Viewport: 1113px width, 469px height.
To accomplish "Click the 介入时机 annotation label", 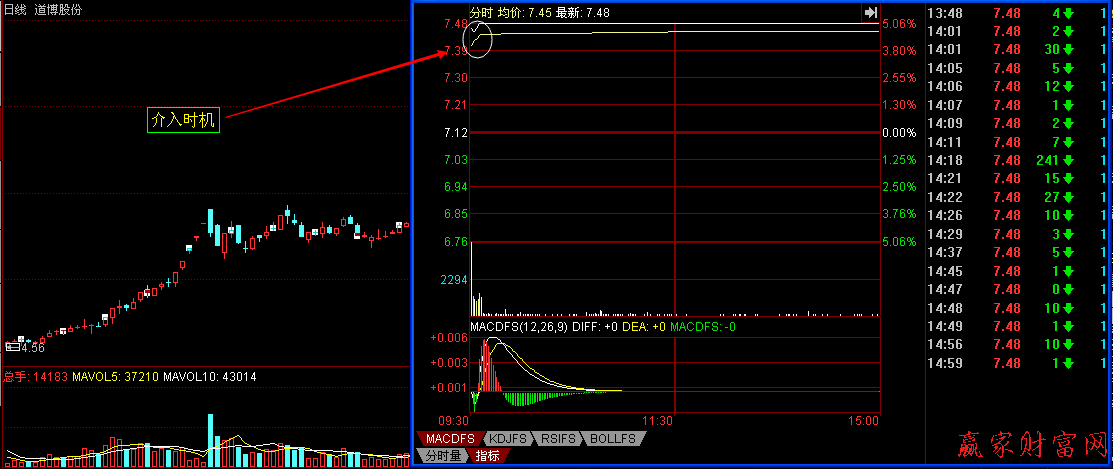I will click(182, 119).
